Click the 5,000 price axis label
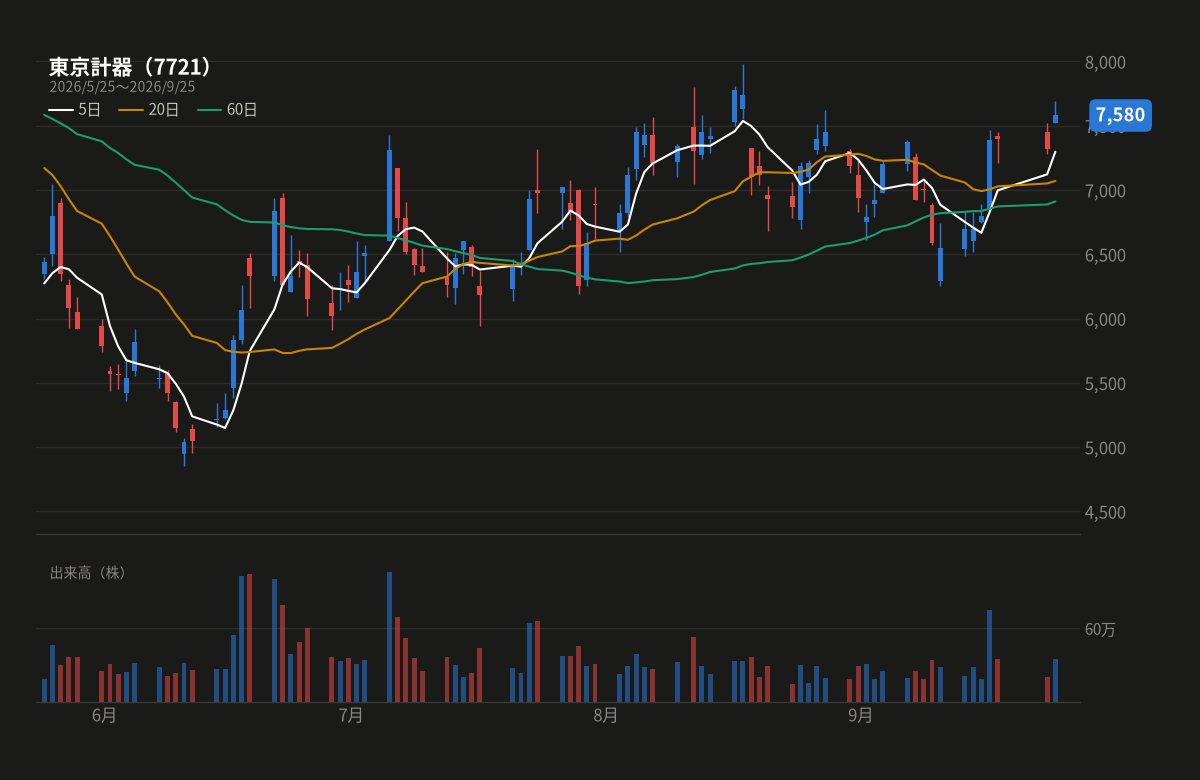This screenshot has width=1200, height=780. [x=1105, y=447]
